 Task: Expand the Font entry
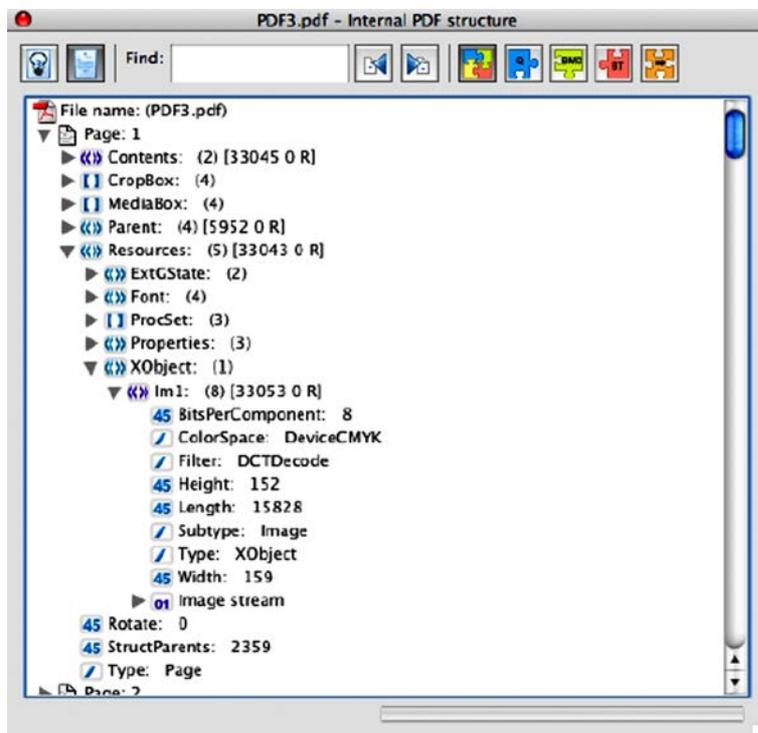click(91, 296)
